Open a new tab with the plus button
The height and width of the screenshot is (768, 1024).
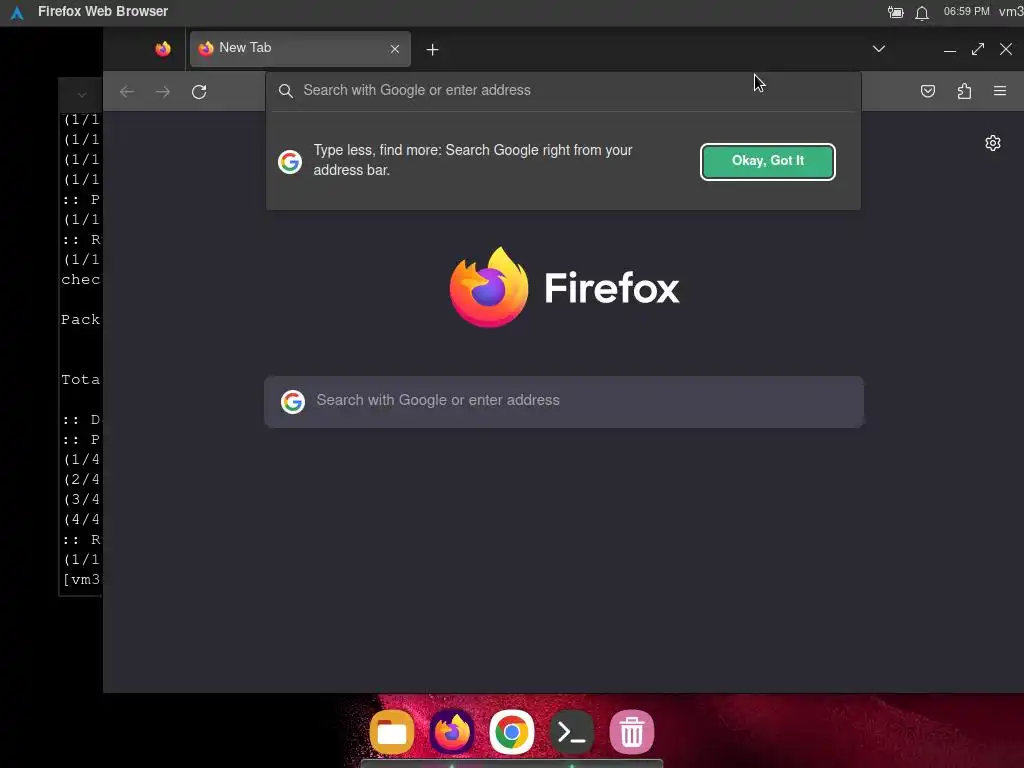[432, 50]
